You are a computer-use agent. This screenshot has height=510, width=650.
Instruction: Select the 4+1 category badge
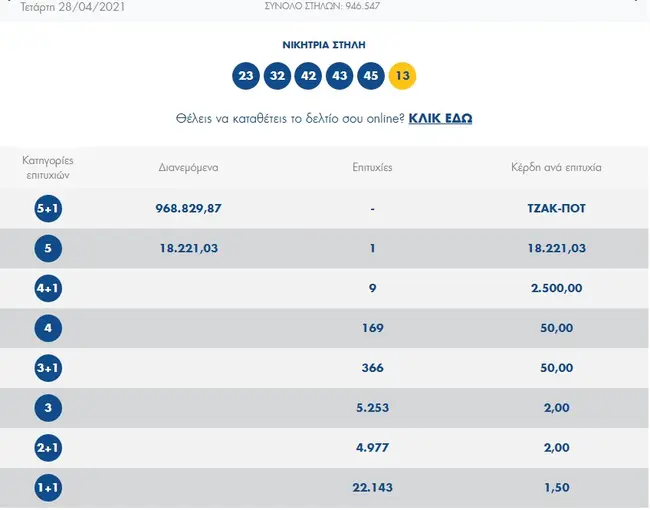coord(48,288)
